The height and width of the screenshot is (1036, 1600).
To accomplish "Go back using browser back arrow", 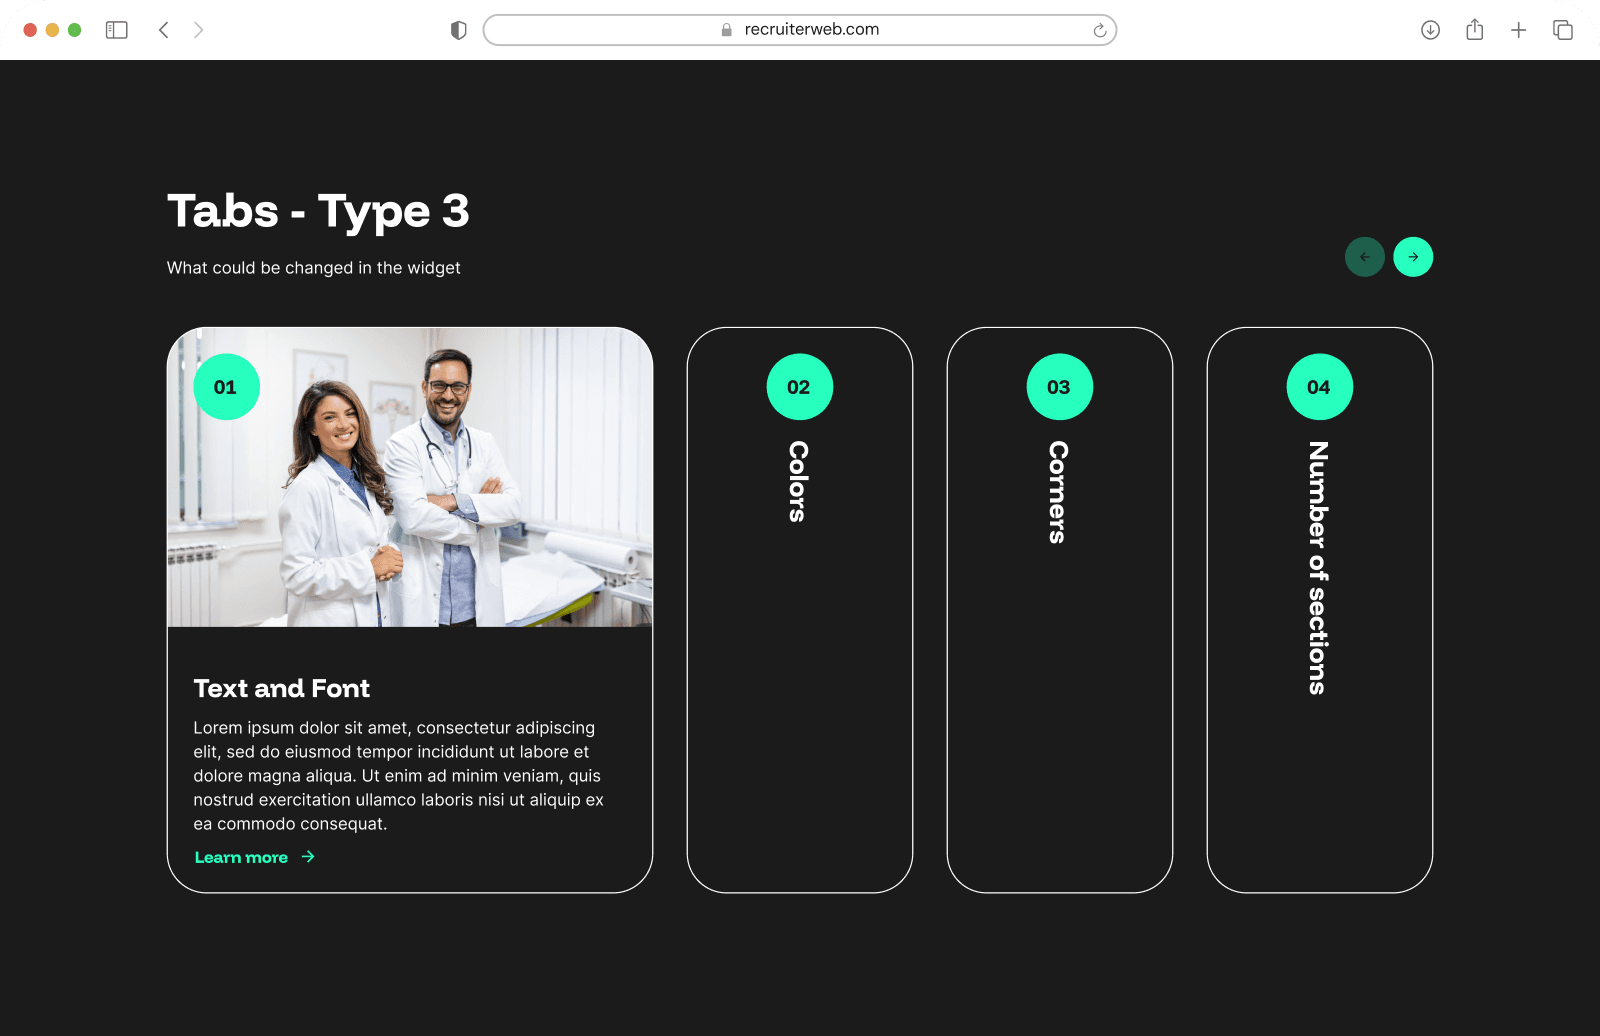I will pos(164,30).
